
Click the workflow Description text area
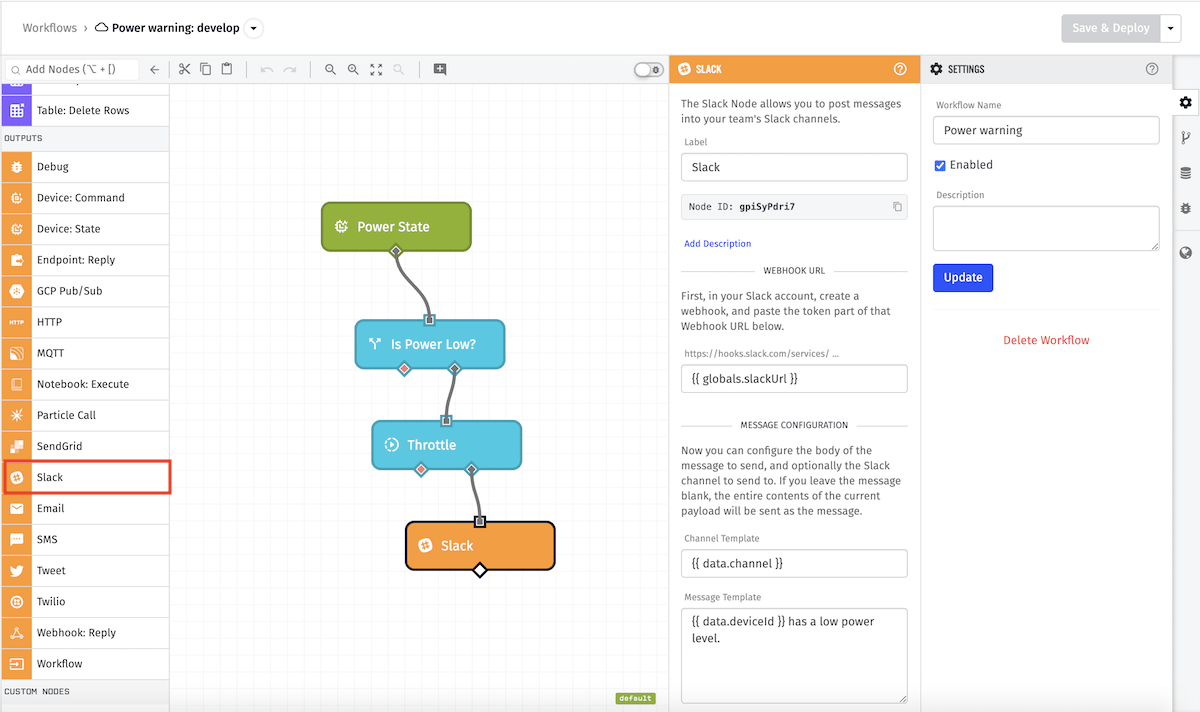(1046, 228)
